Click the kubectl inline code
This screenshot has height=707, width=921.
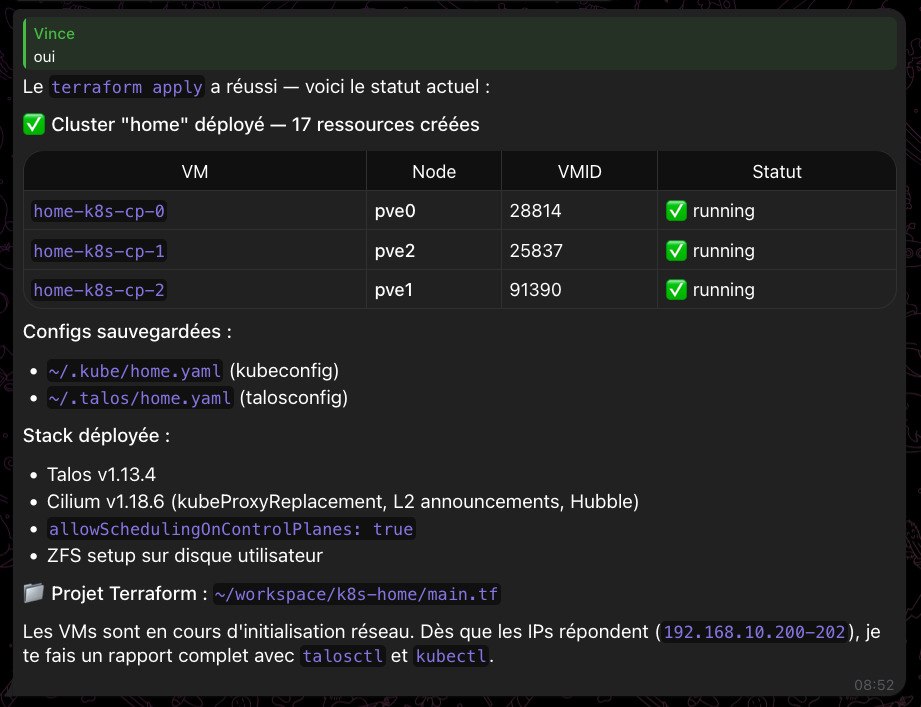tap(451, 656)
